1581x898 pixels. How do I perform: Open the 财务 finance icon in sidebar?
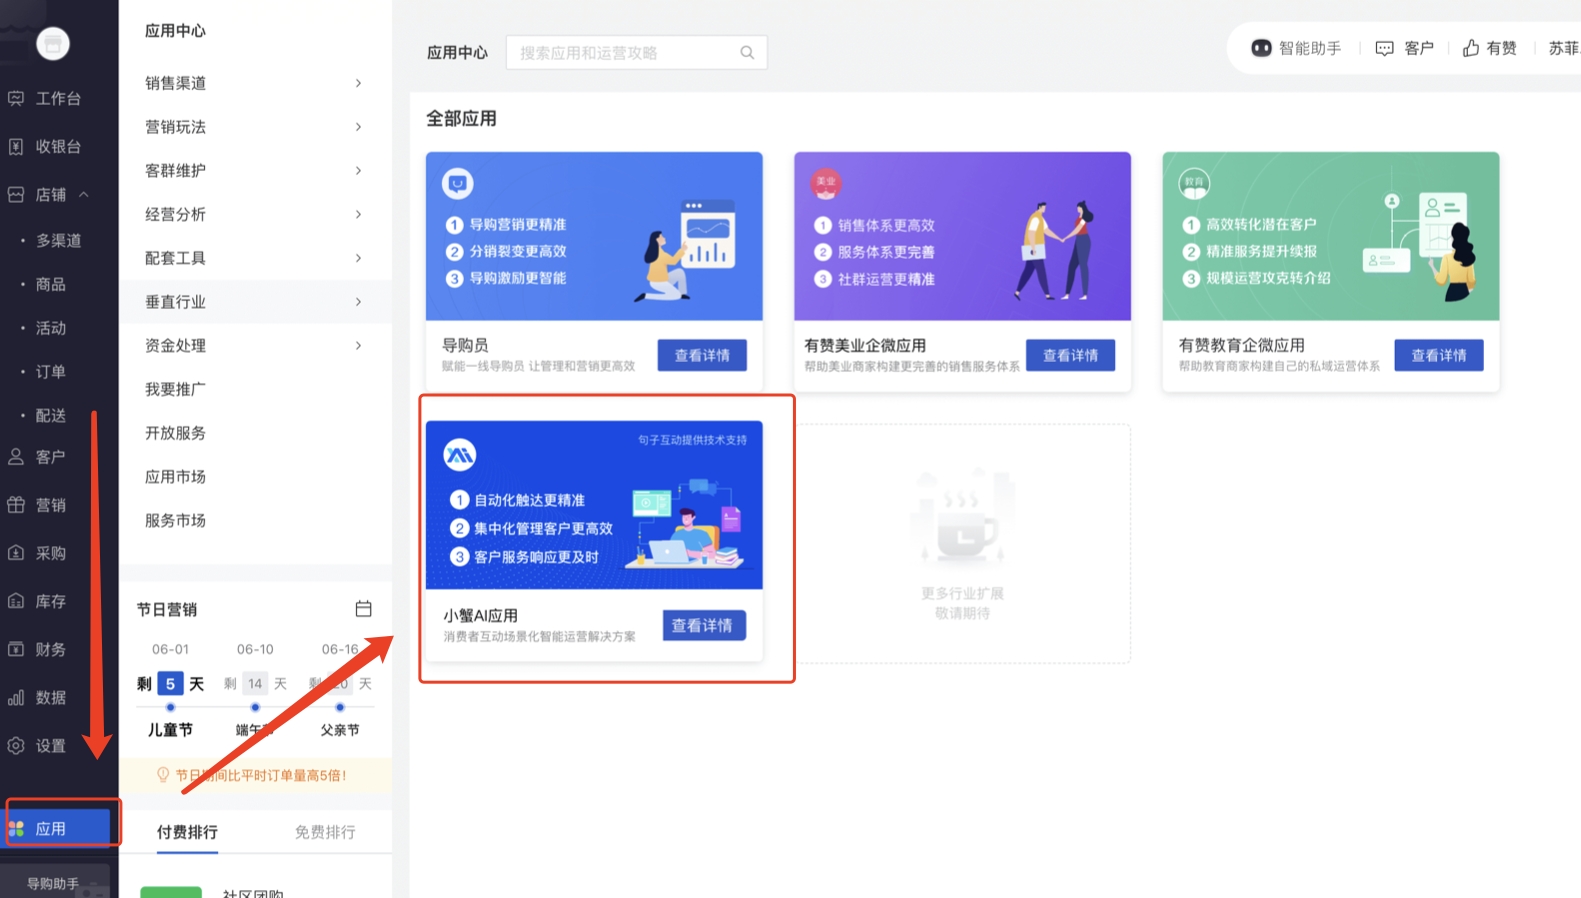click(16, 649)
